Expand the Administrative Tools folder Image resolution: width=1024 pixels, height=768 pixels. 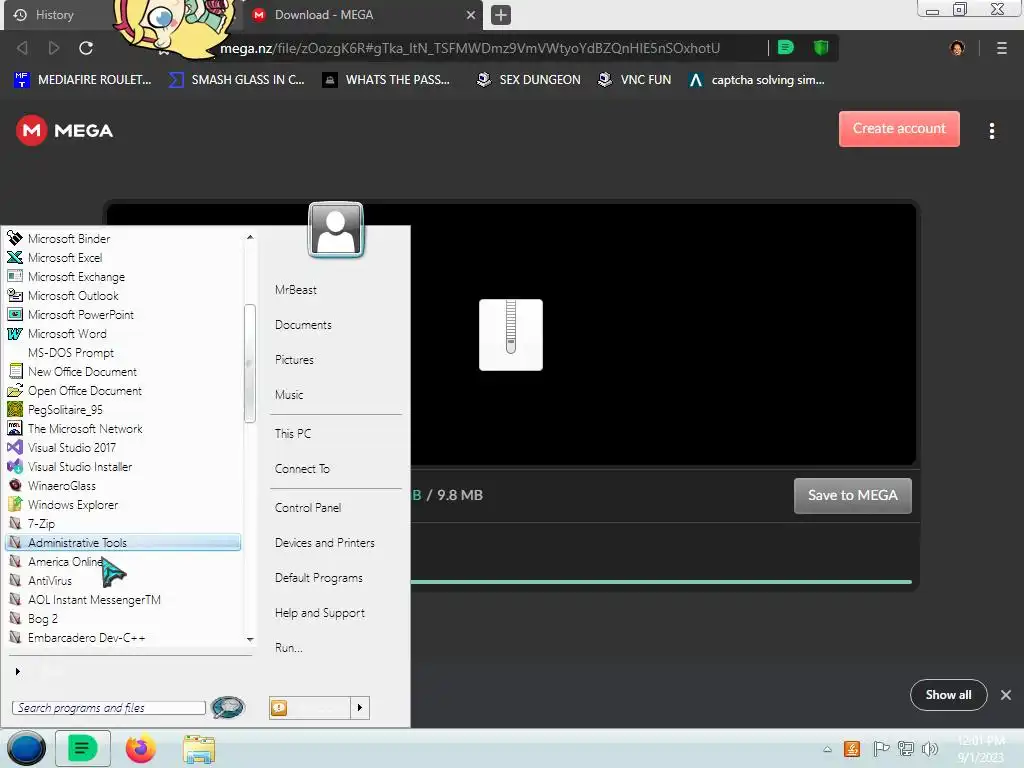click(123, 543)
